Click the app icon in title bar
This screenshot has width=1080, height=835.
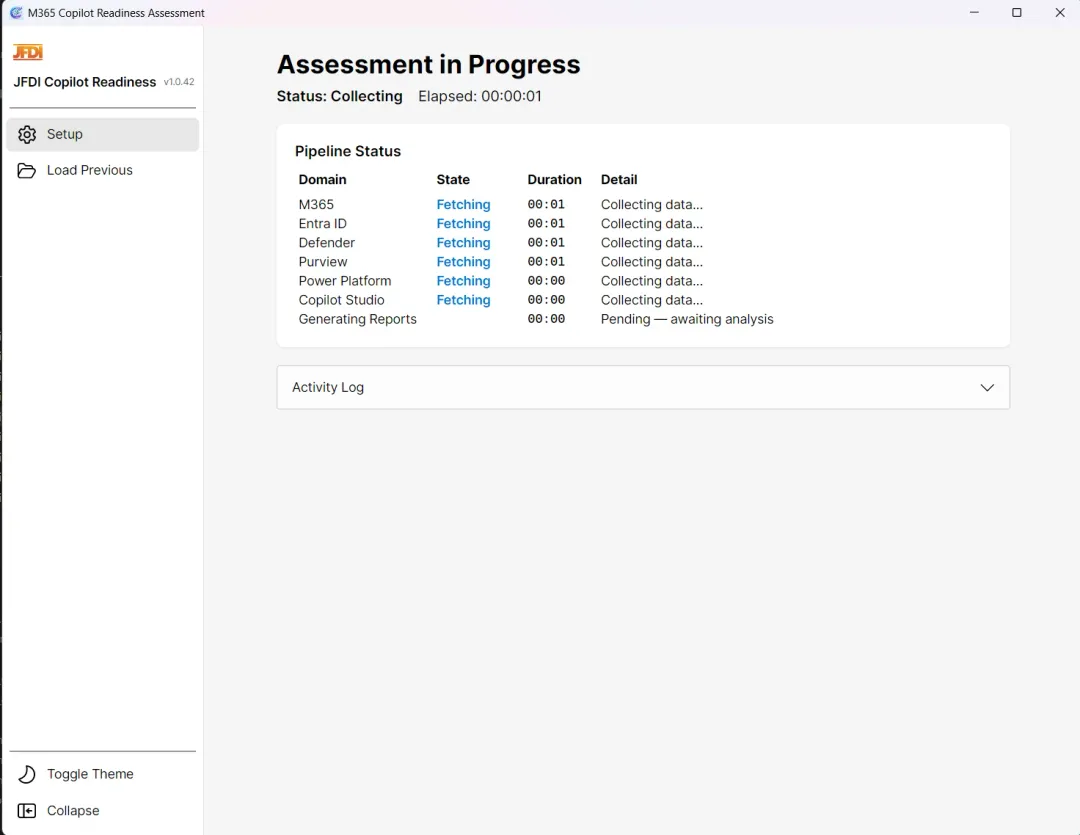[16, 12]
